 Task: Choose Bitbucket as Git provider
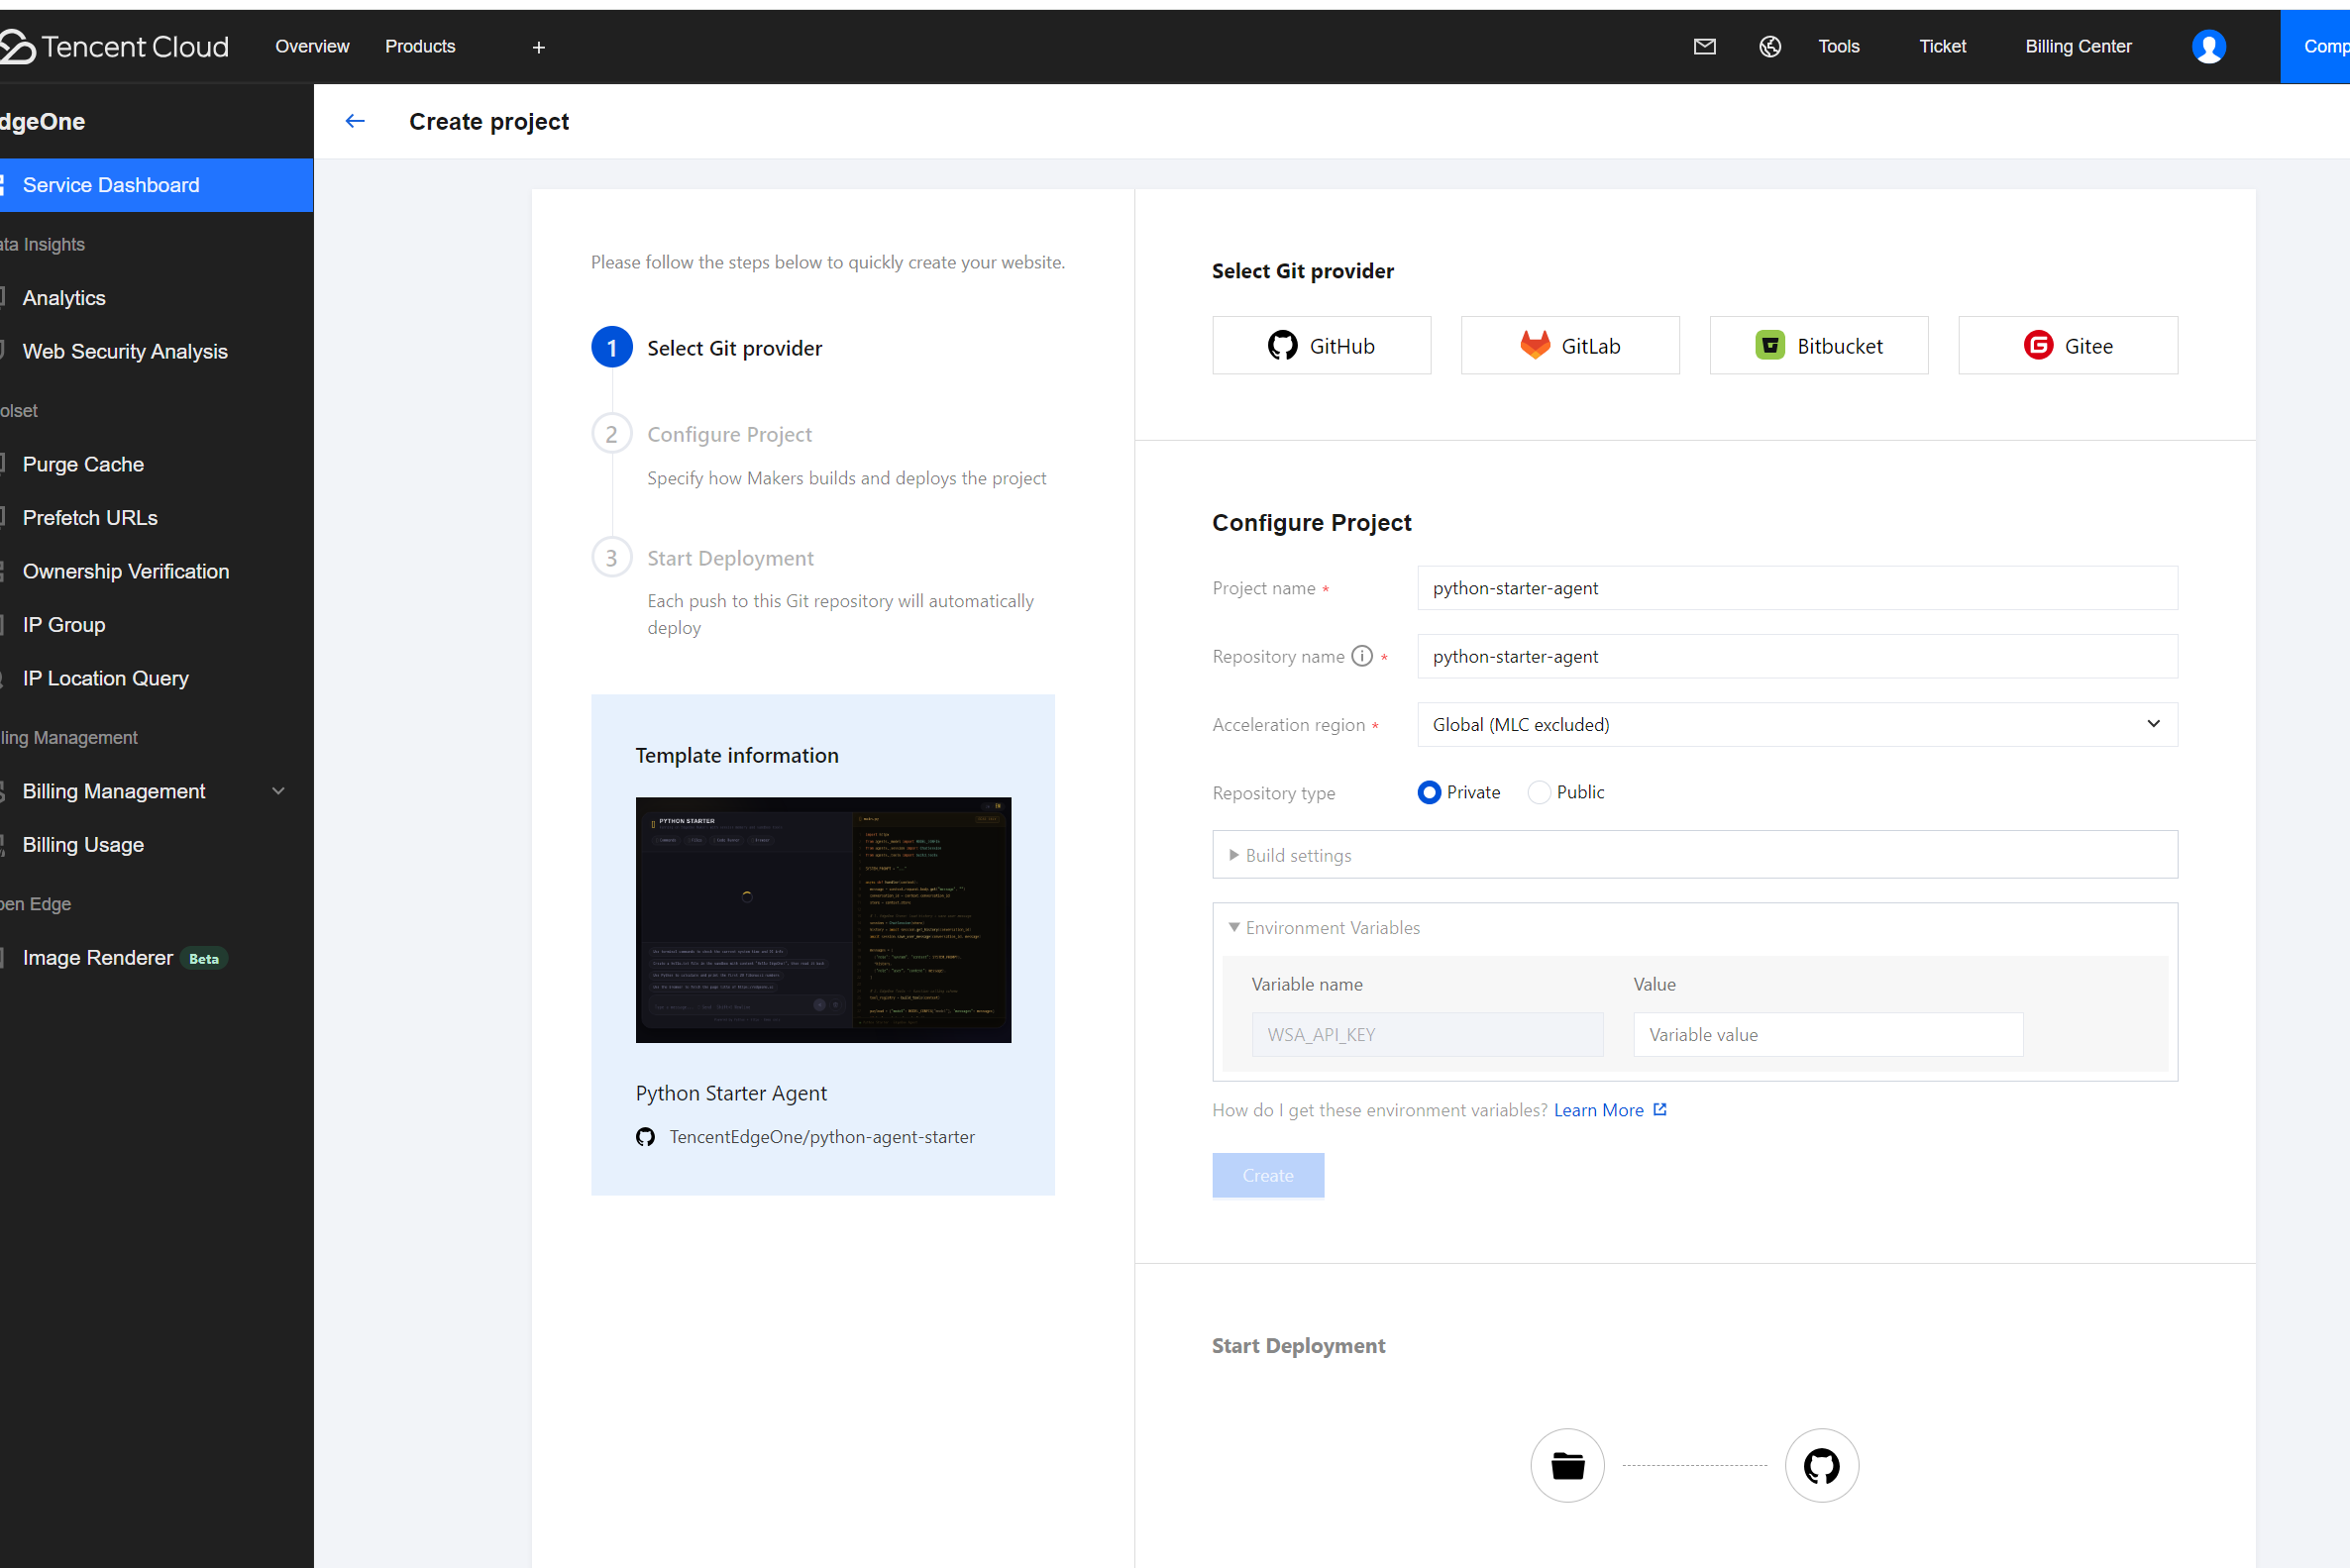tap(1818, 346)
